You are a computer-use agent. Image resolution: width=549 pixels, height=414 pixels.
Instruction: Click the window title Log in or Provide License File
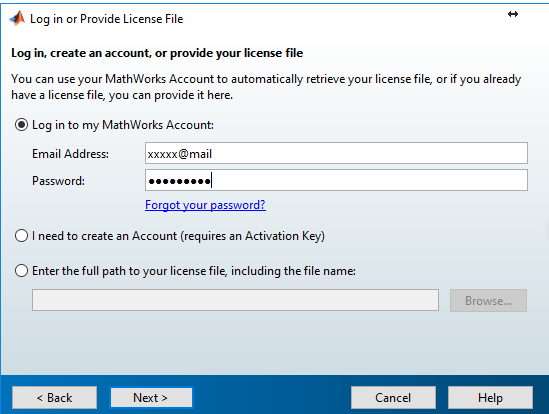click(x=106, y=19)
